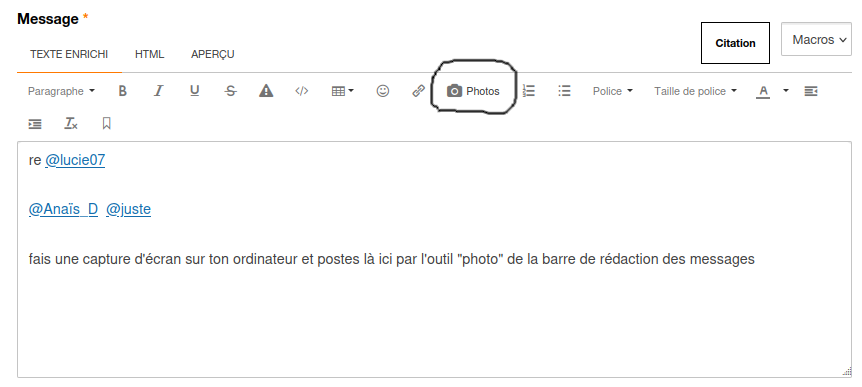Open the @juste mention link

[x=128, y=209]
